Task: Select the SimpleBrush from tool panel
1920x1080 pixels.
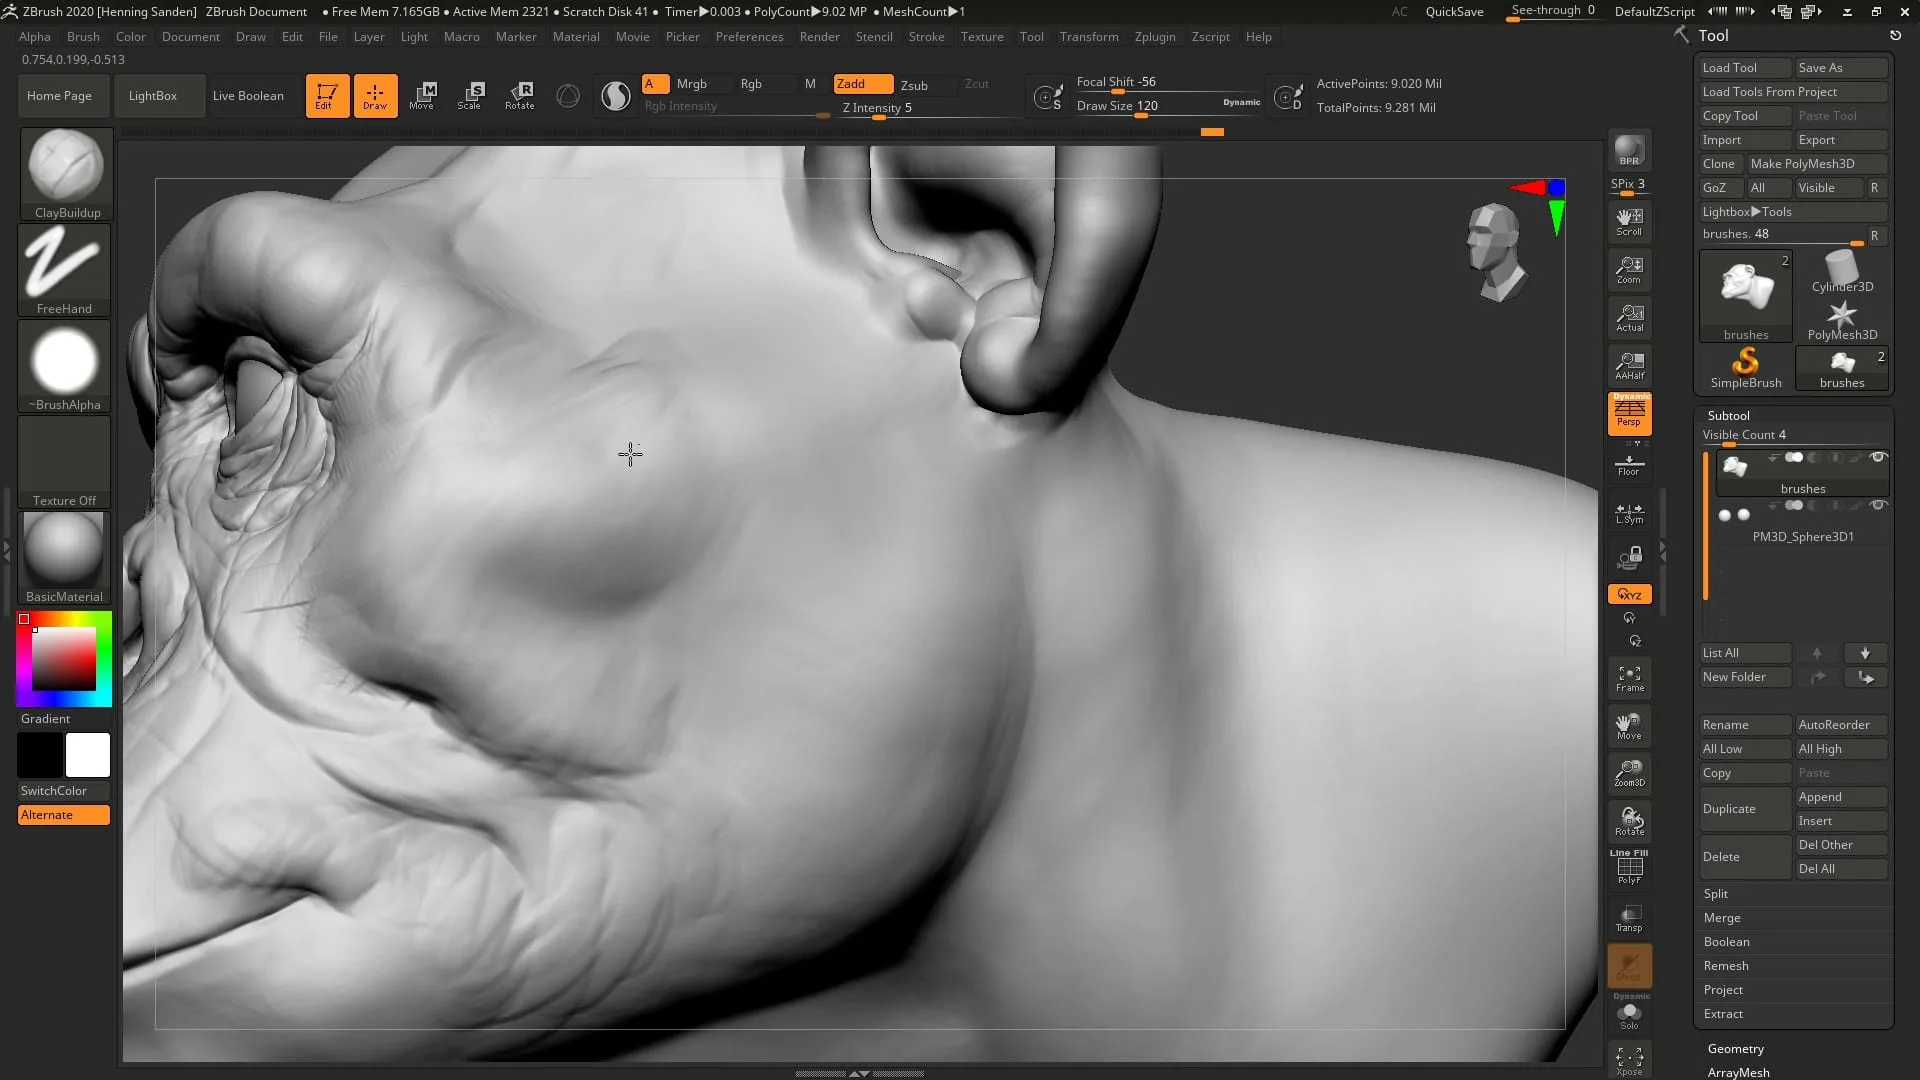Action: pos(1745,367)
